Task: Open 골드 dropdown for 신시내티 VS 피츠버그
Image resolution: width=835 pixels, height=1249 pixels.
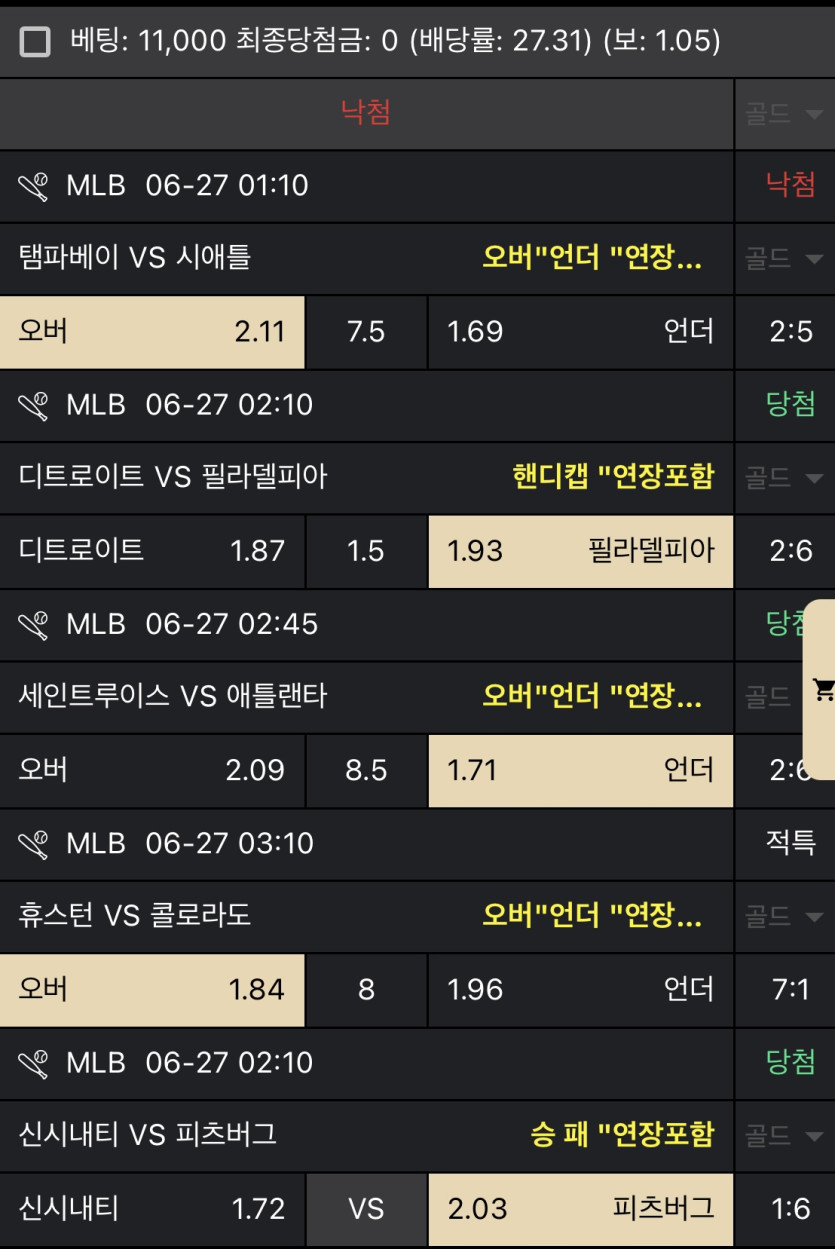Action: tap(784, 1135)
